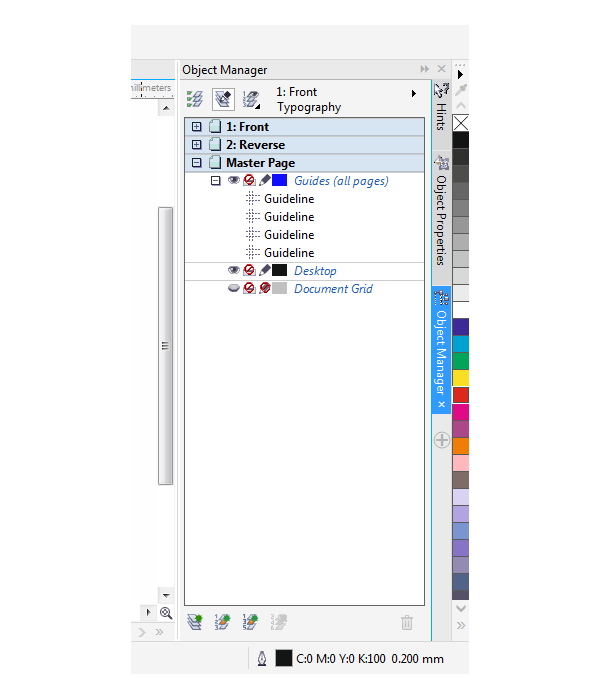Select the Desktop layer
Viewport: 600px width, 700px height.
(x=315, y=271)
